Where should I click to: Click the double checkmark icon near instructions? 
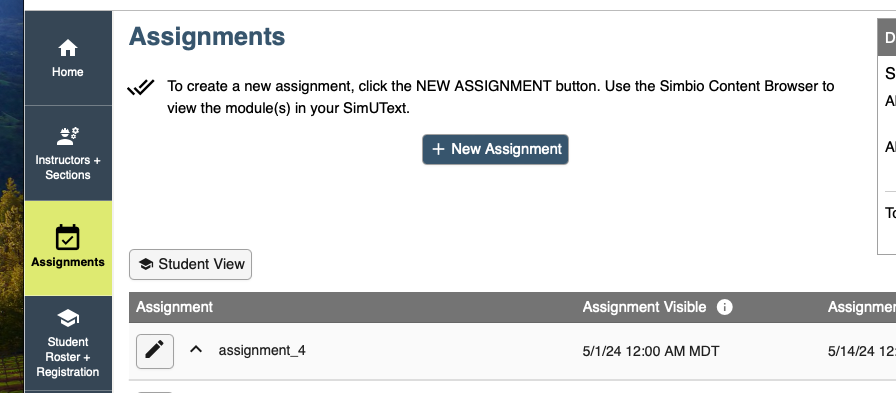(x=141, y=87)
